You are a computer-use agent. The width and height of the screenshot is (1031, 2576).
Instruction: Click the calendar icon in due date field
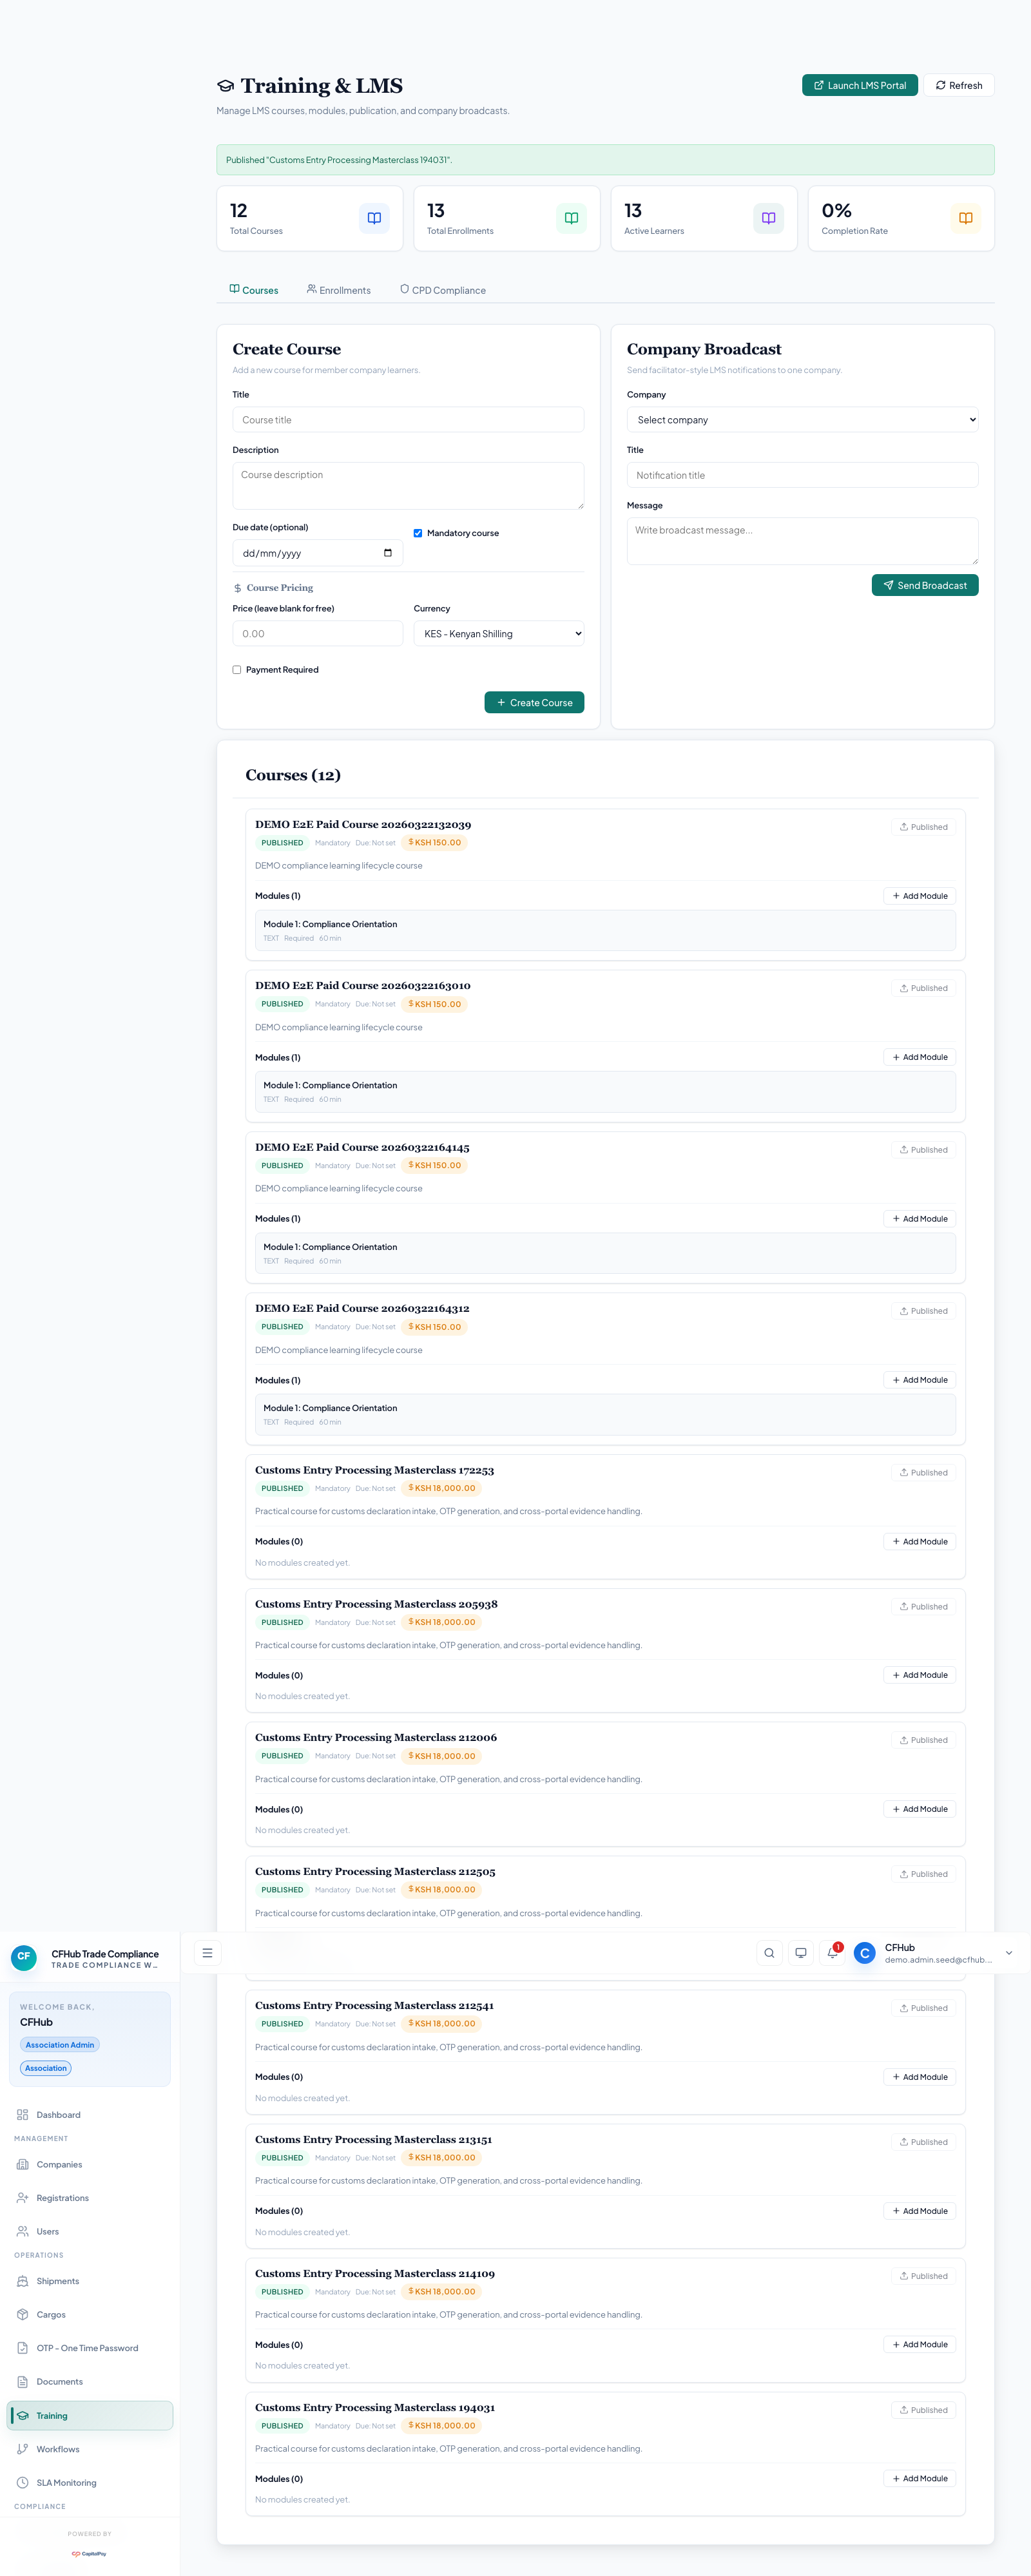coord(388,553)
